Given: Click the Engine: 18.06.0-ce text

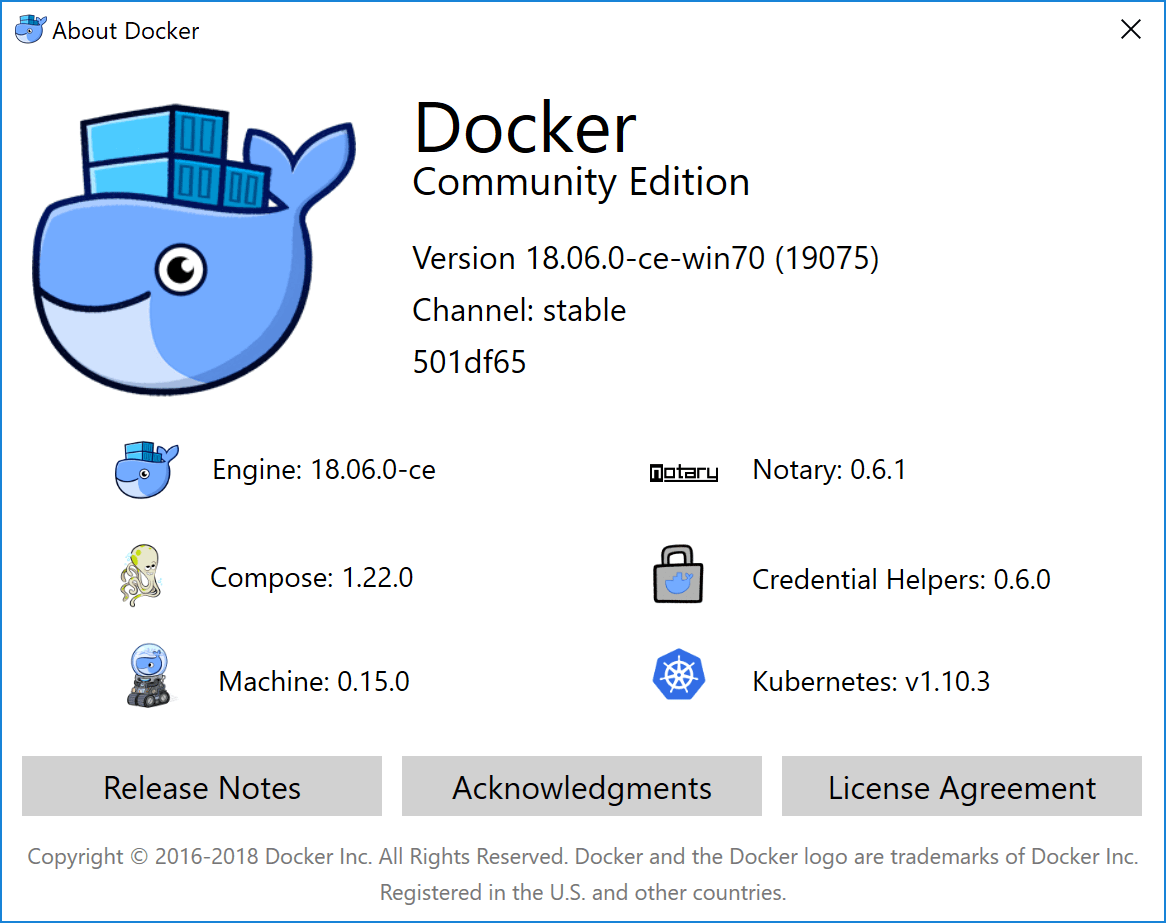Looking at the screenshot, I should pos(323,469).
